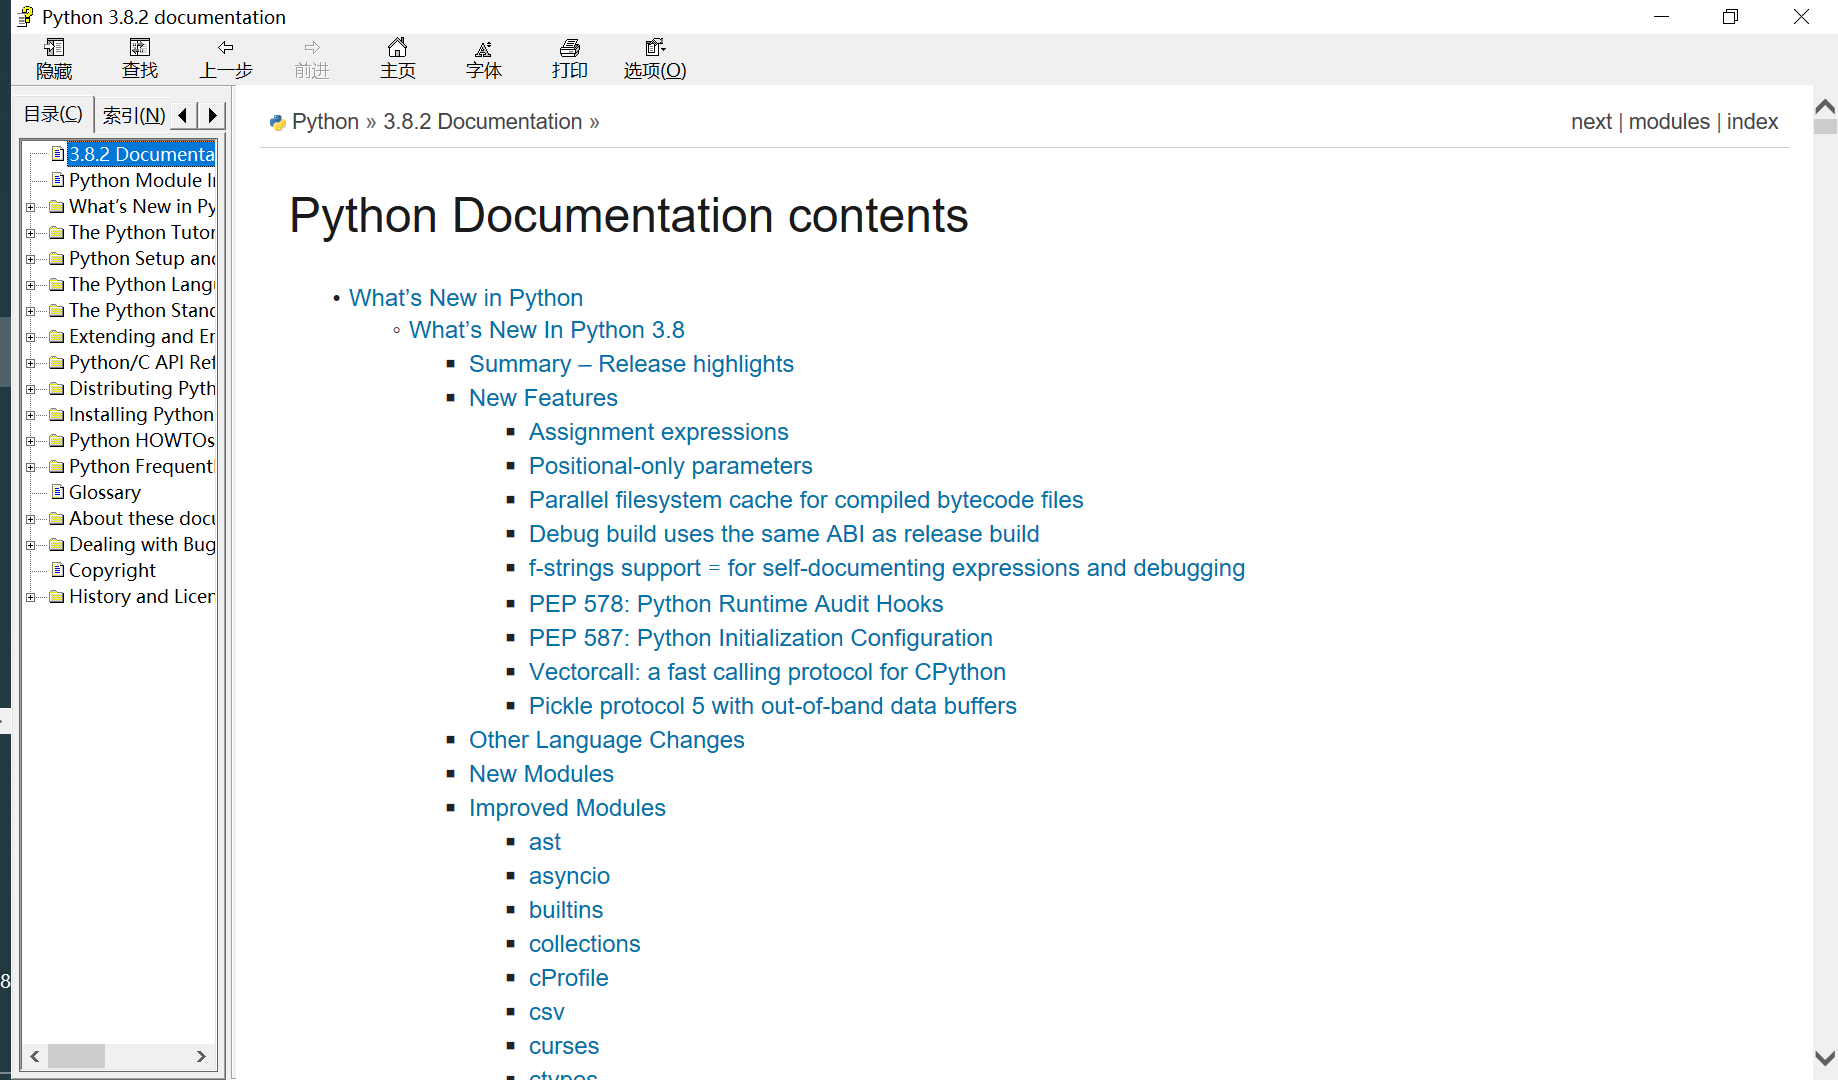Click the folder icon beside Python HOWTOs
The height and width of the screenshot is (1080, 1838).
[57, 441]
